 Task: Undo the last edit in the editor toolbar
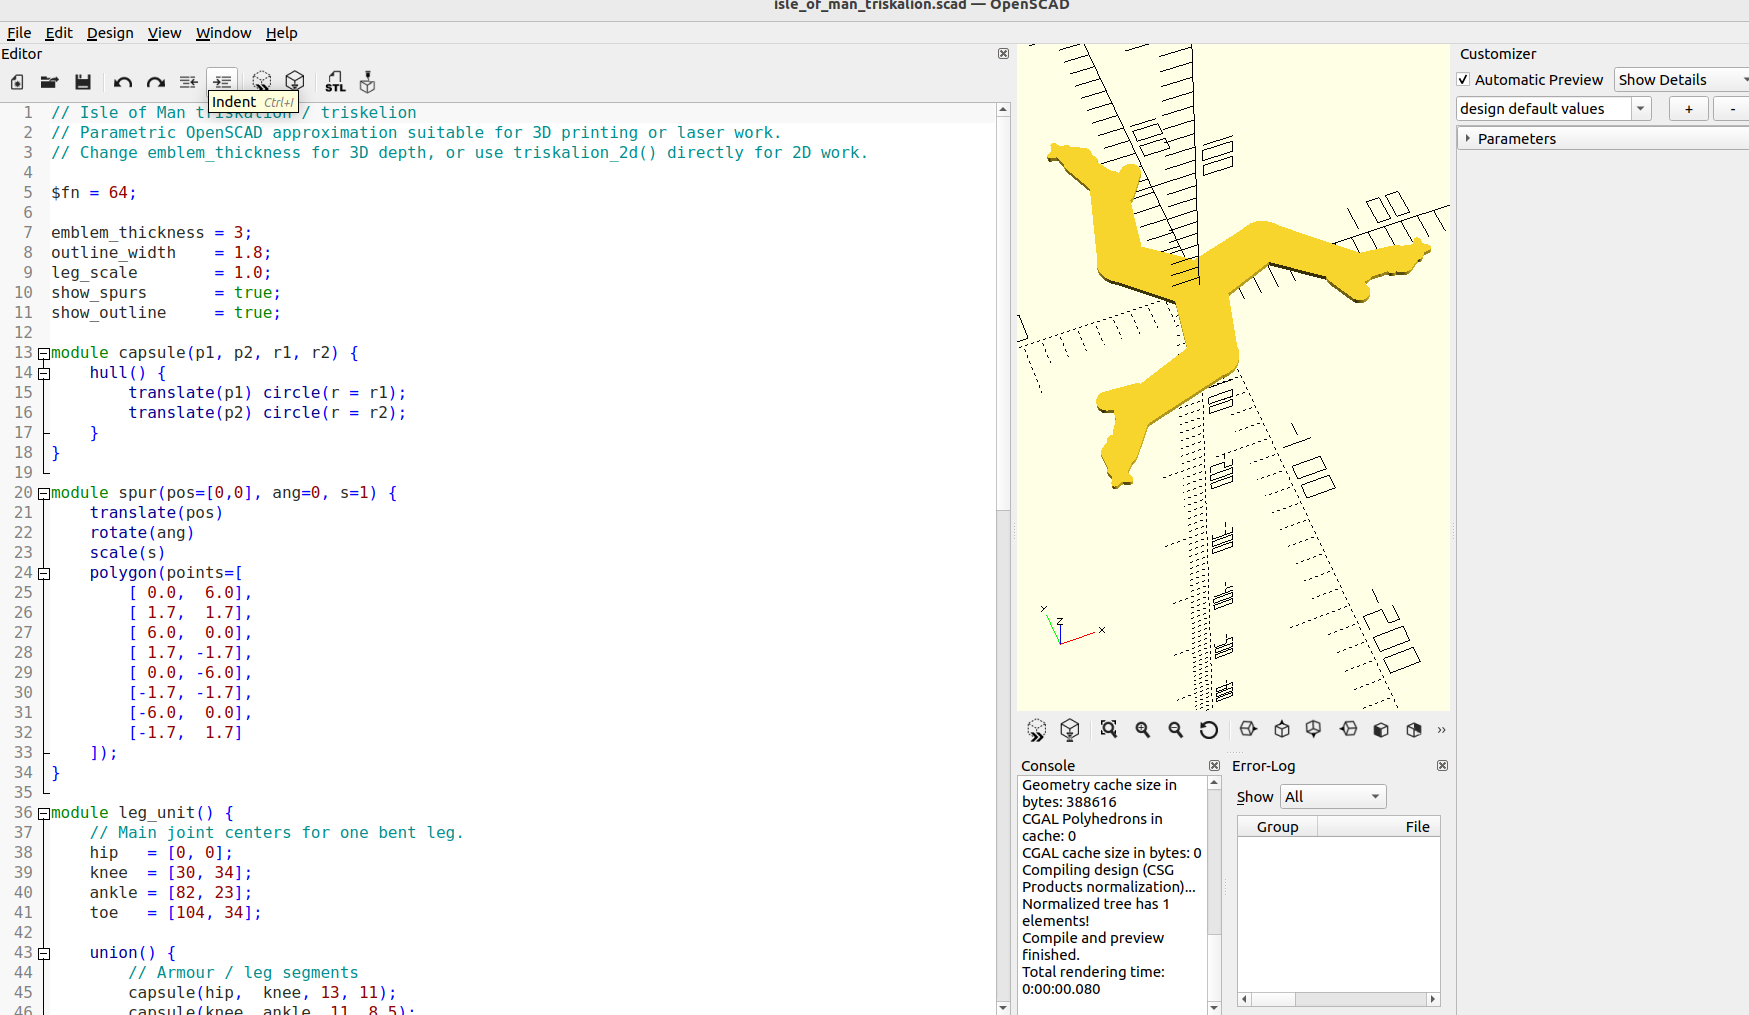tap(123, 82)
